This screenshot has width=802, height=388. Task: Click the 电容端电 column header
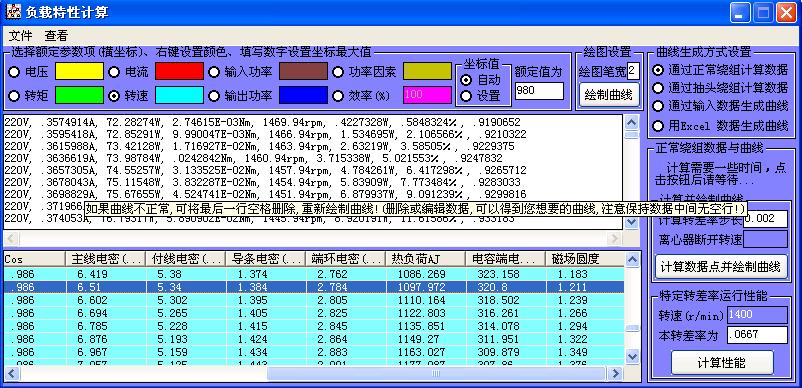[506, 259]
